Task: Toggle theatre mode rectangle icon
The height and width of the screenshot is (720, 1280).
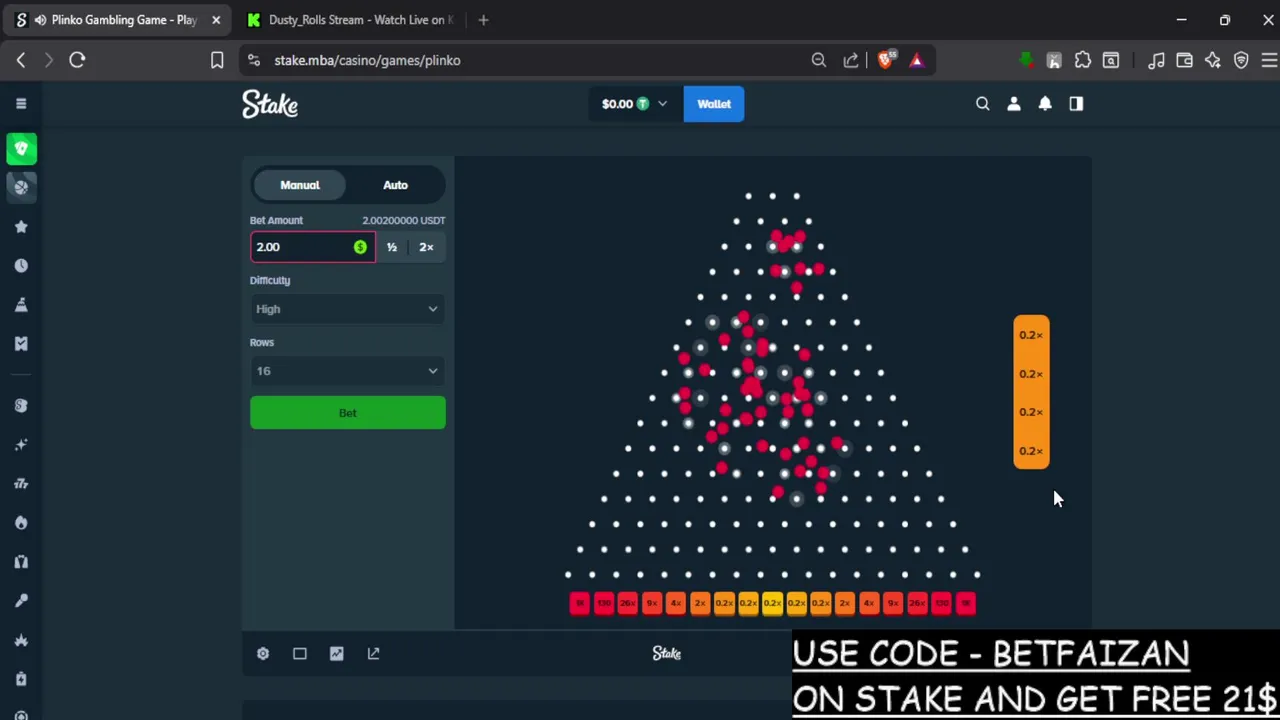Action: point(300,653)
